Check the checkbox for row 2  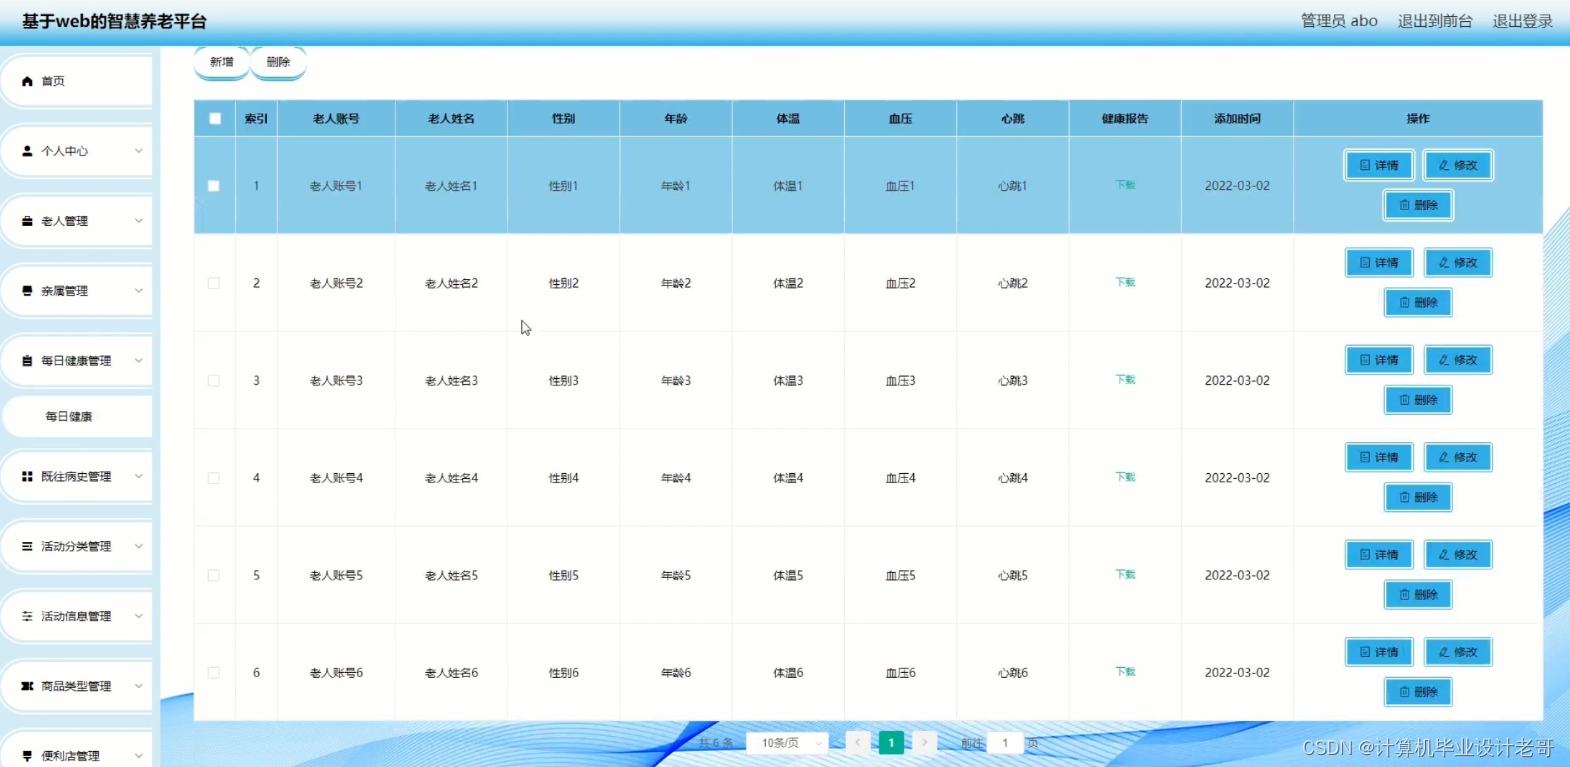tap(213, 283)
